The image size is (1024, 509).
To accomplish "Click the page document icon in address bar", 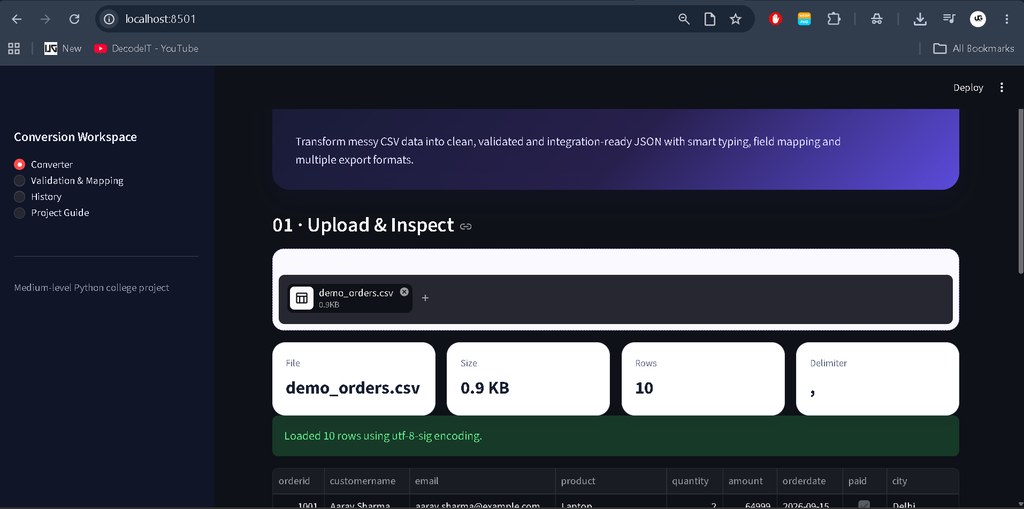I will tap(709, 19).
